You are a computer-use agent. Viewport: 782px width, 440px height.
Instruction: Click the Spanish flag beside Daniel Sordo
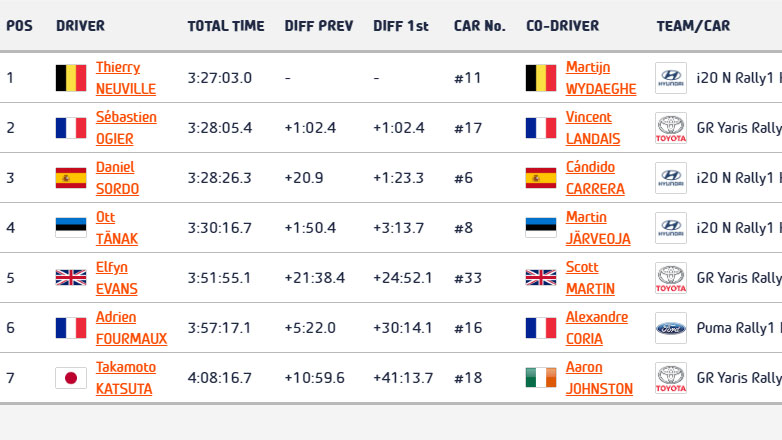pos(70,178)
